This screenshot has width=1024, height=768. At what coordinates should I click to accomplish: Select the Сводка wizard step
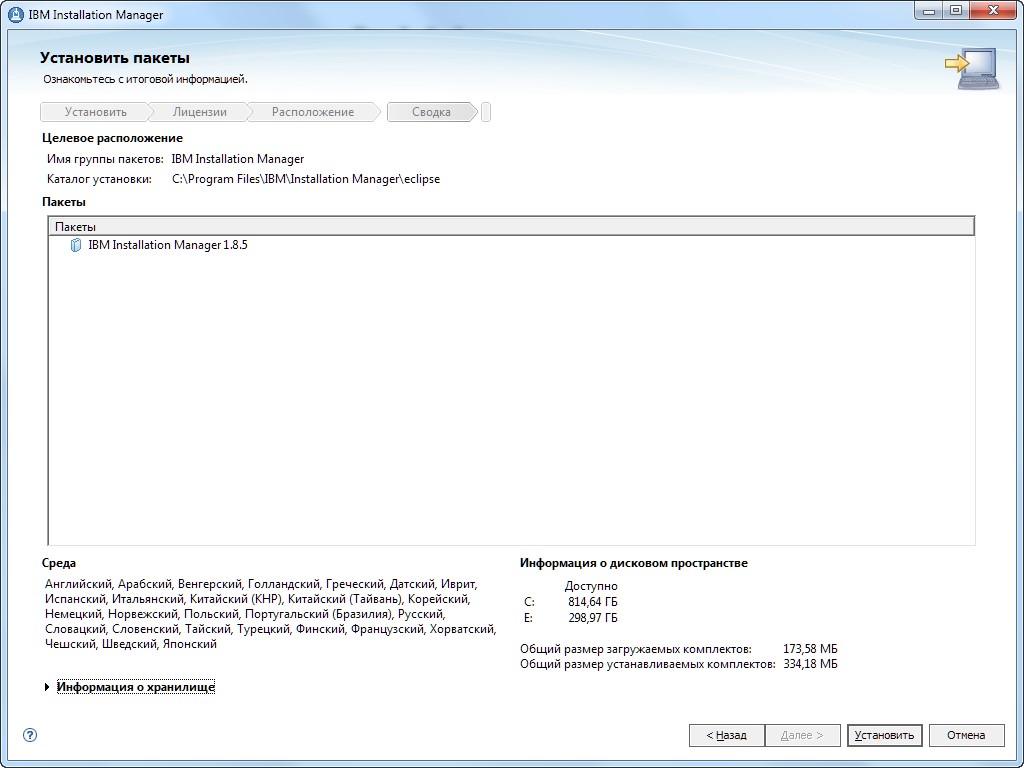[x=431, y=112]
